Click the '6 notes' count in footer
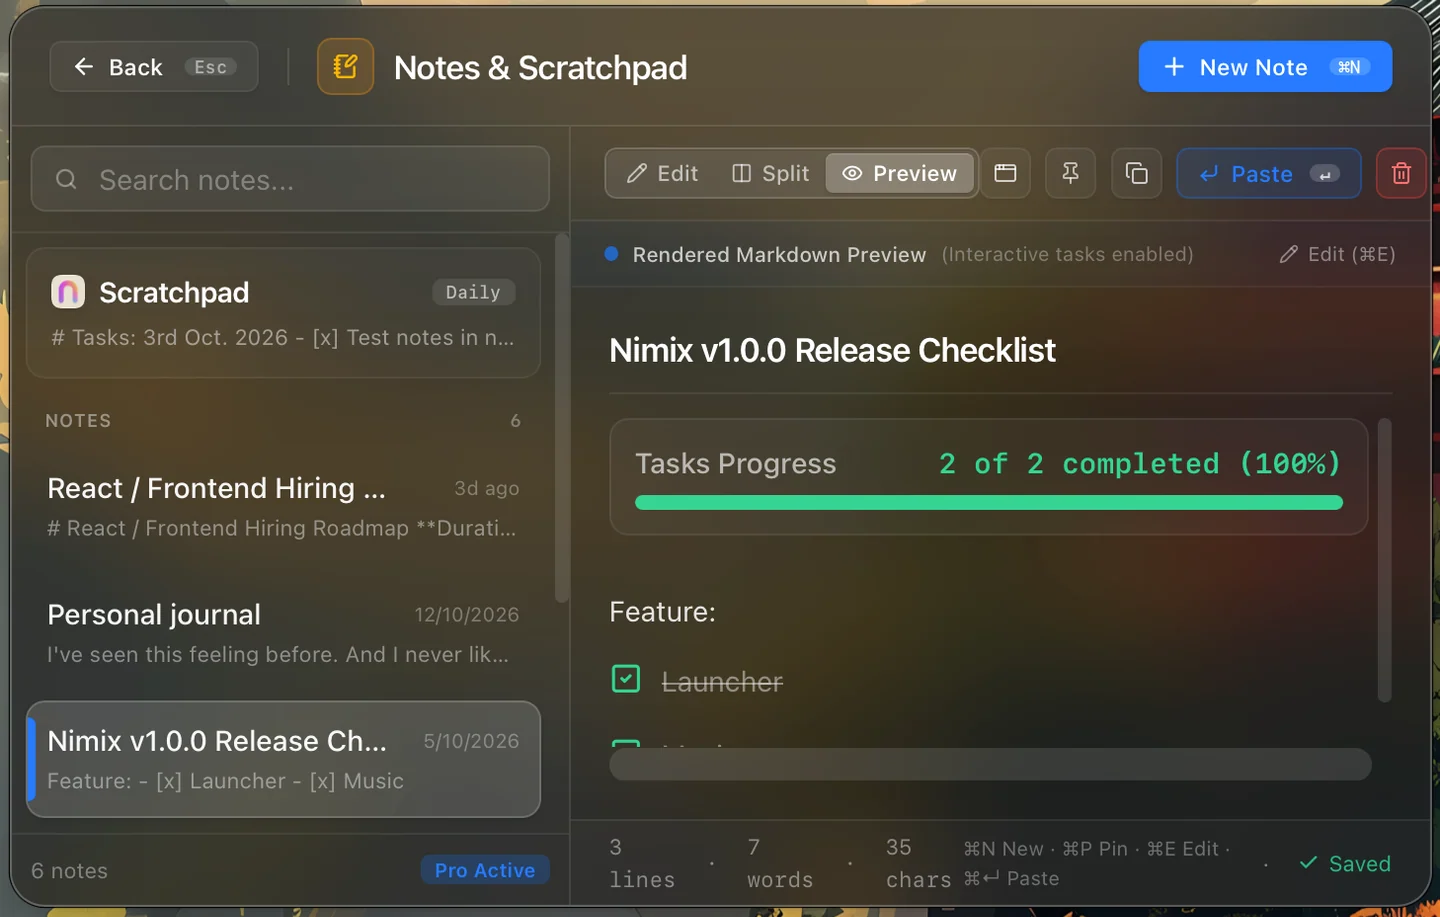Viewport: 1440px width, 917px height. [69, 870]
